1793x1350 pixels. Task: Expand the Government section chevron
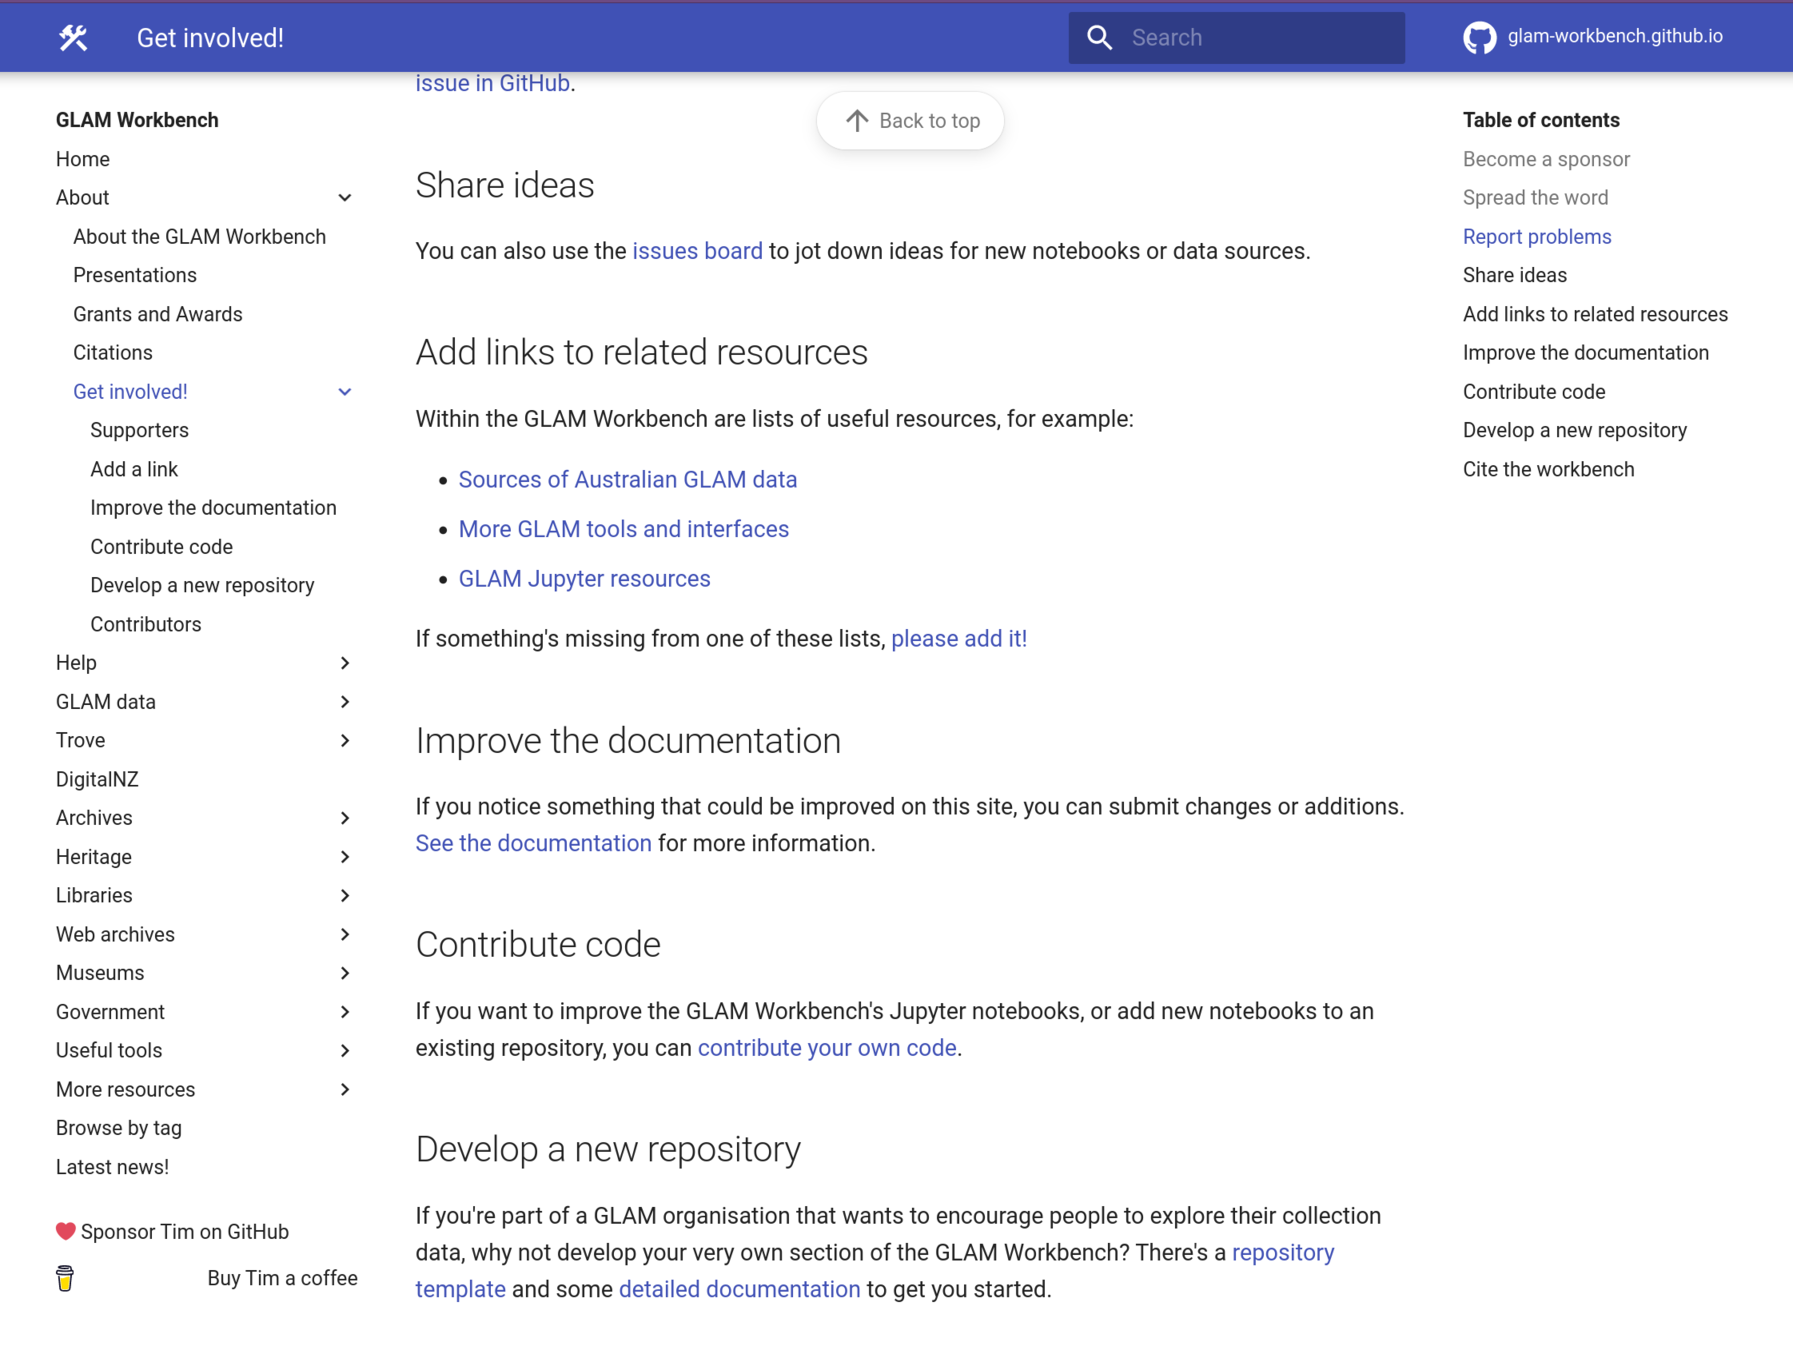[345, 1012]
